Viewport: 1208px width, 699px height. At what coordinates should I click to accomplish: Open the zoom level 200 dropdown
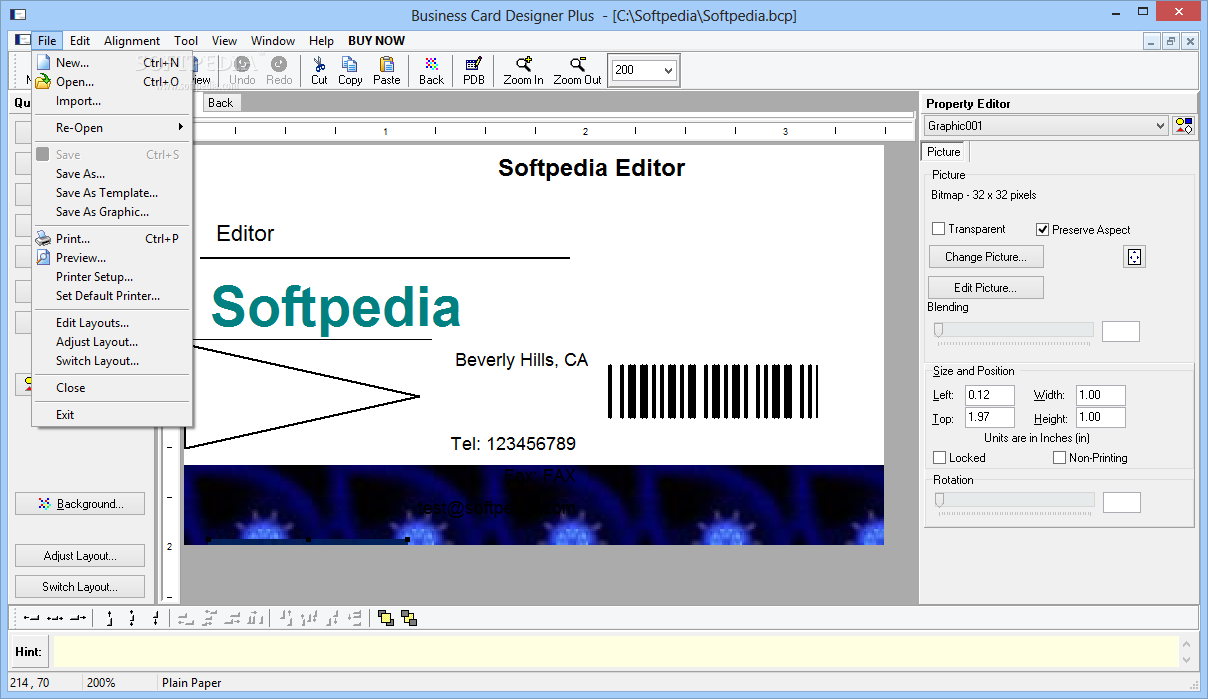pos(668,70)
